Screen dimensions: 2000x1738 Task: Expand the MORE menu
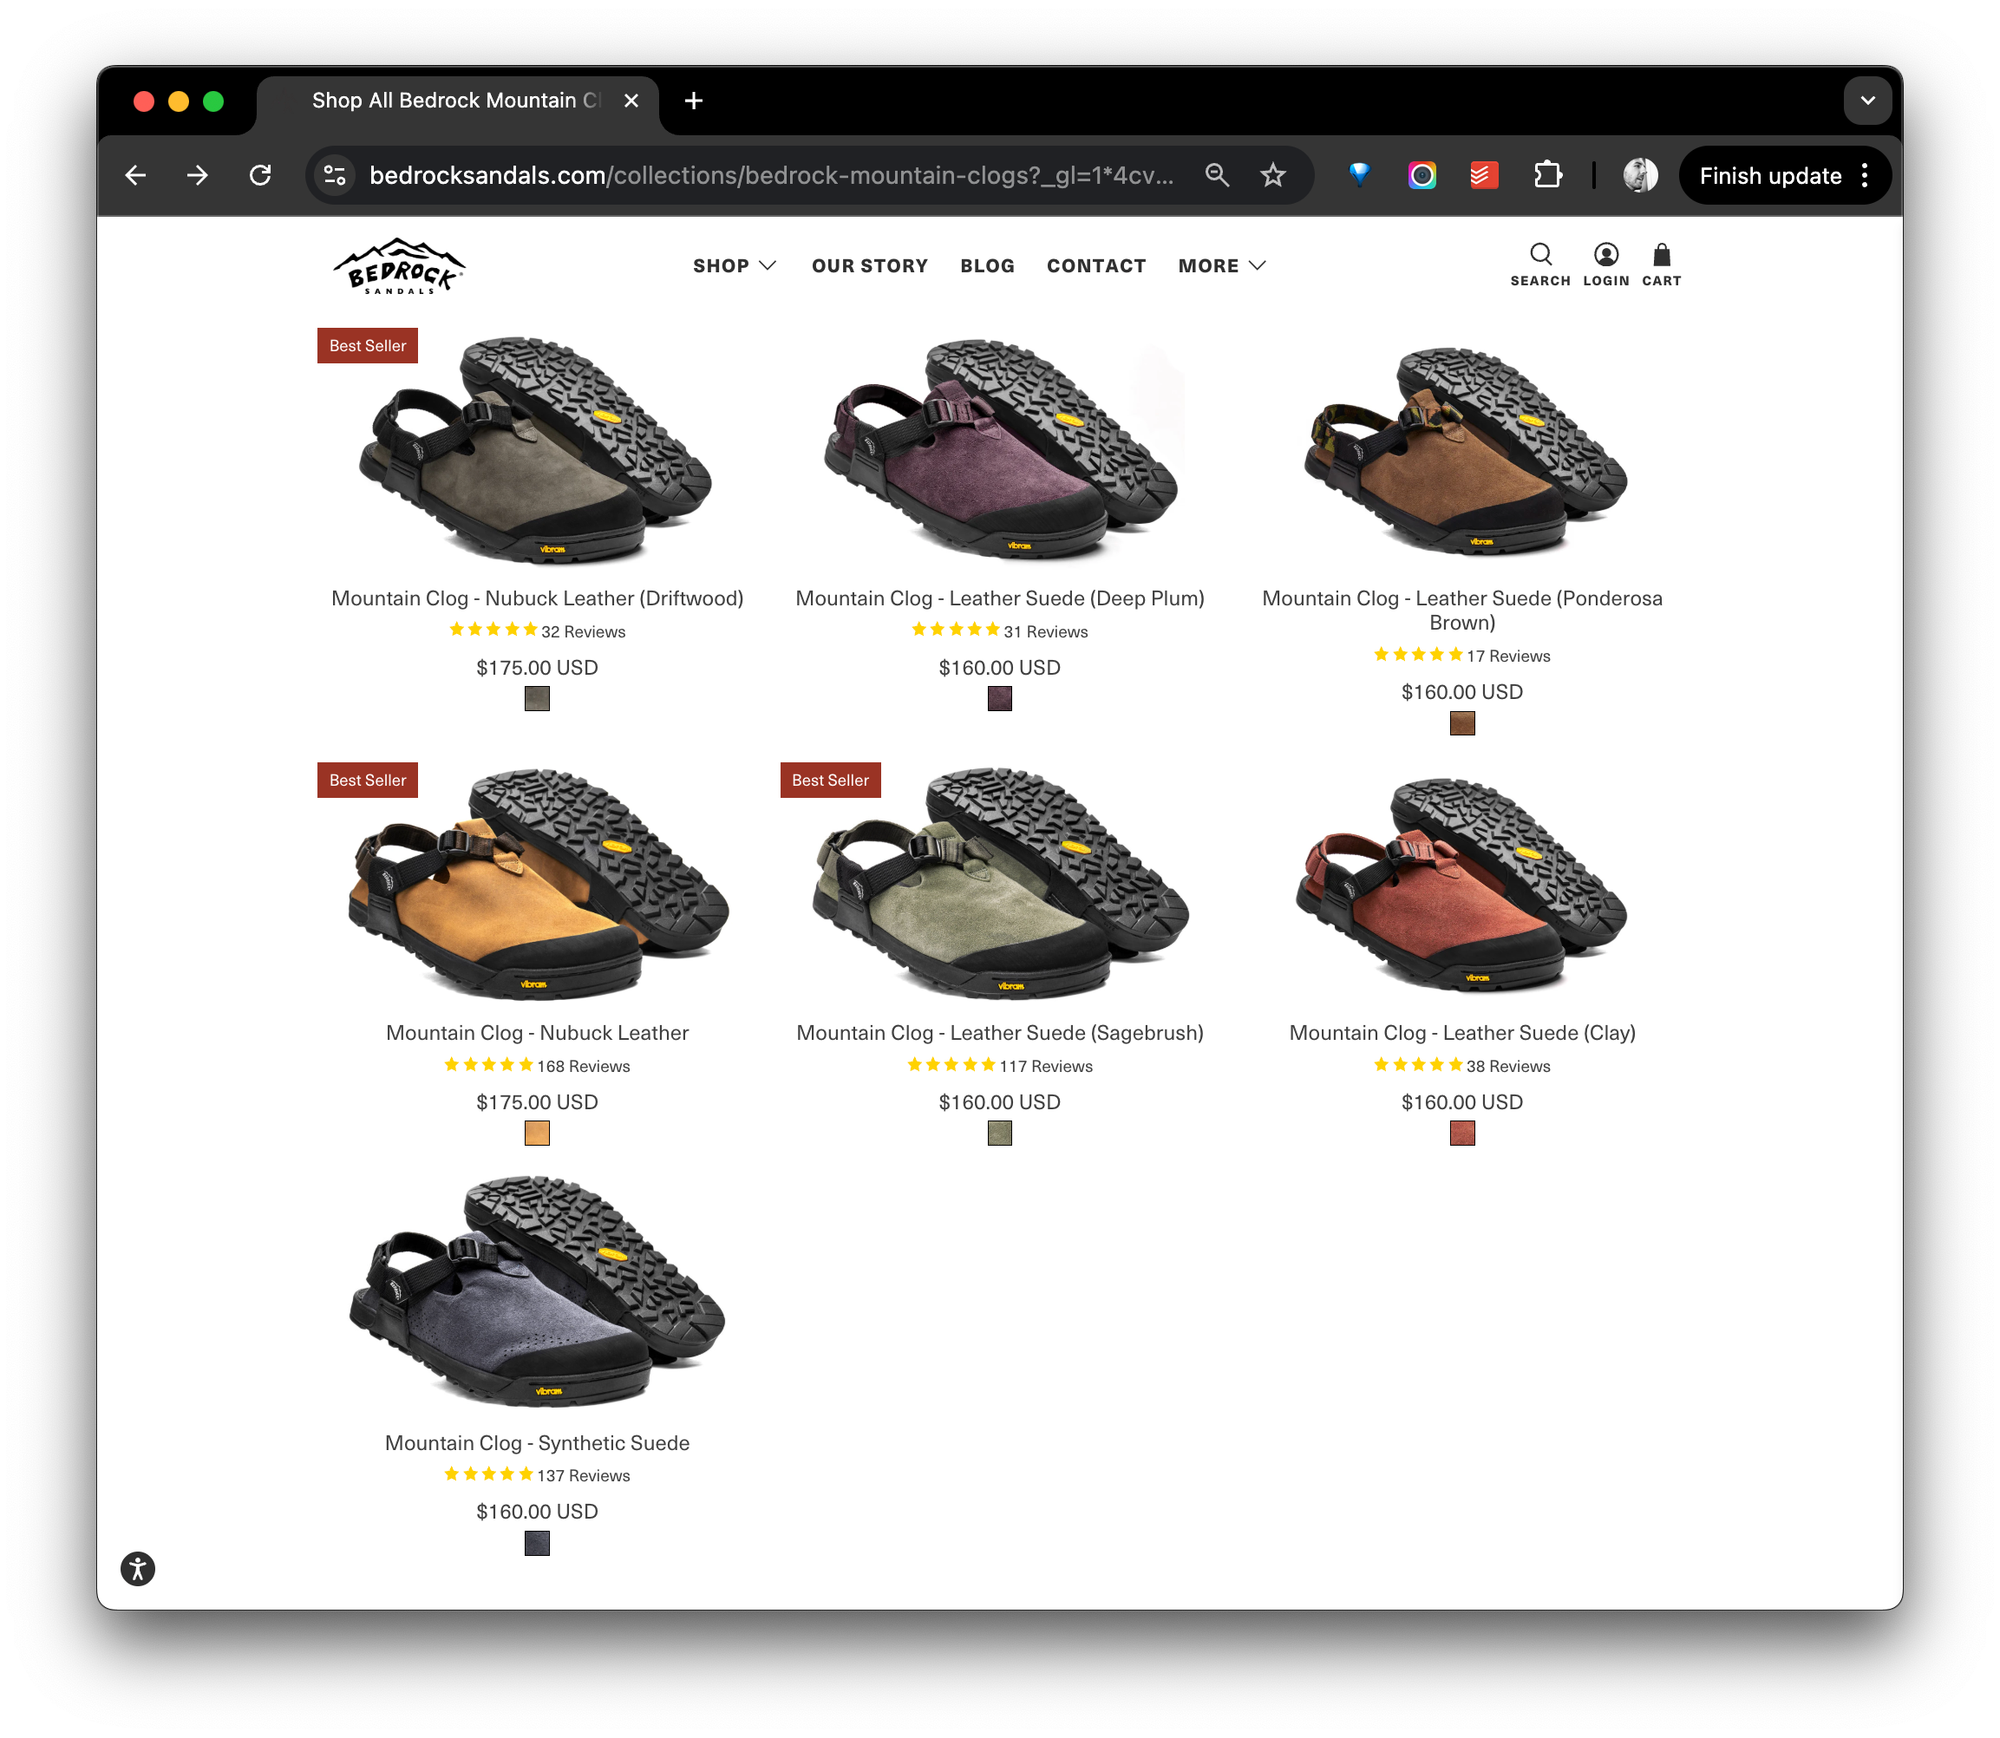coord(1221,266)
